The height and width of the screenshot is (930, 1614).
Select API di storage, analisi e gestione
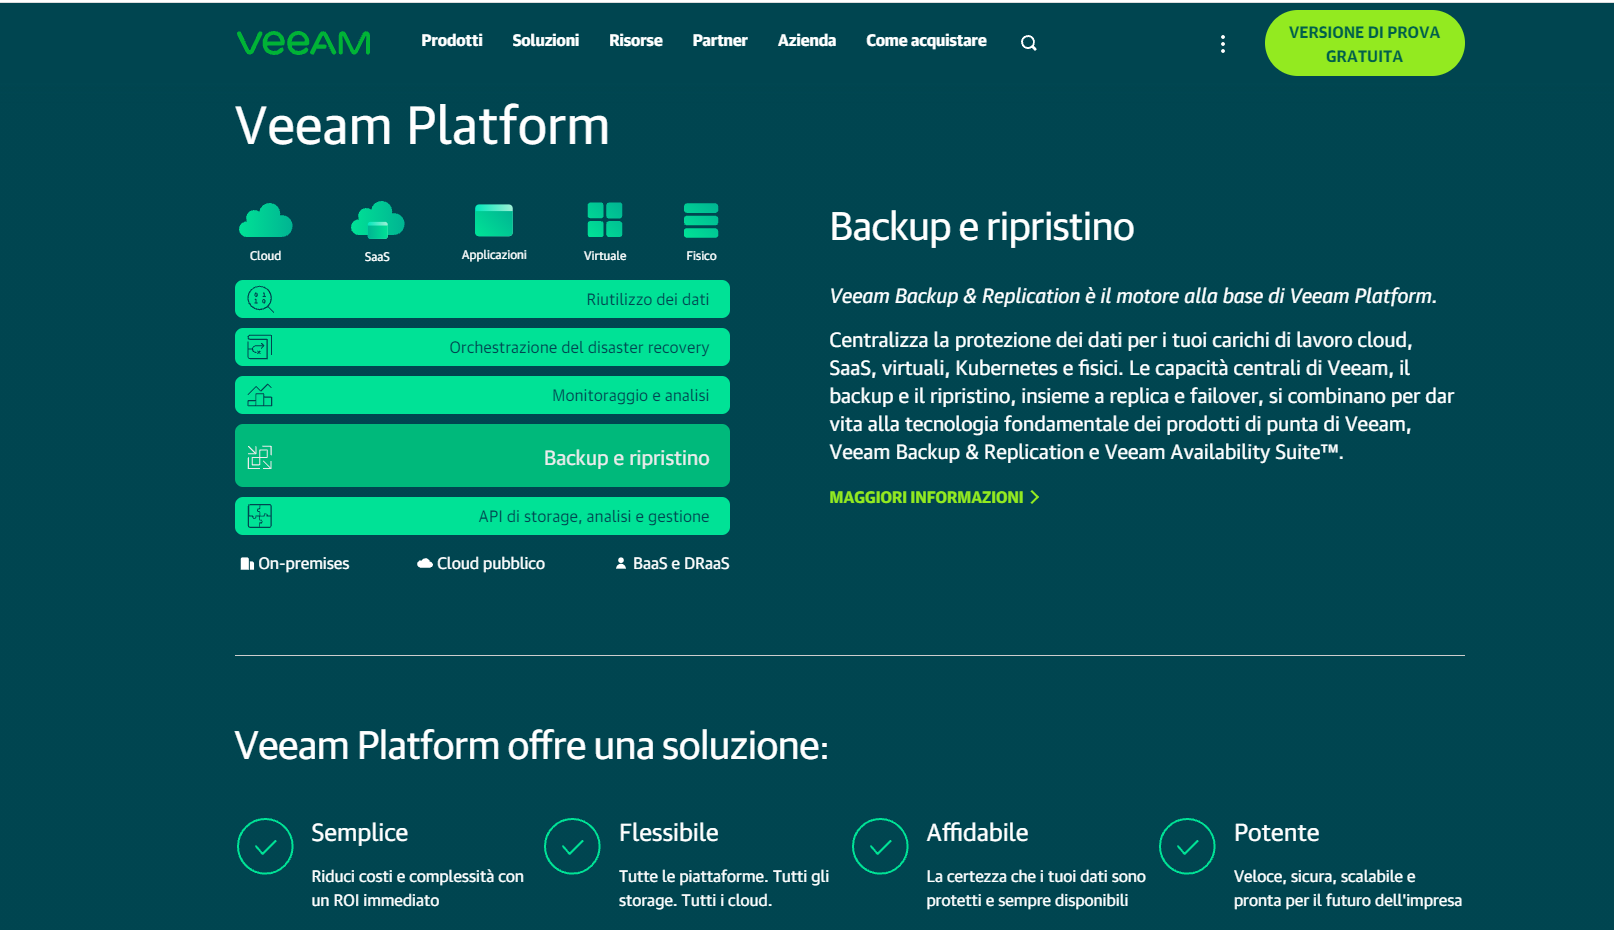point(482,516)
